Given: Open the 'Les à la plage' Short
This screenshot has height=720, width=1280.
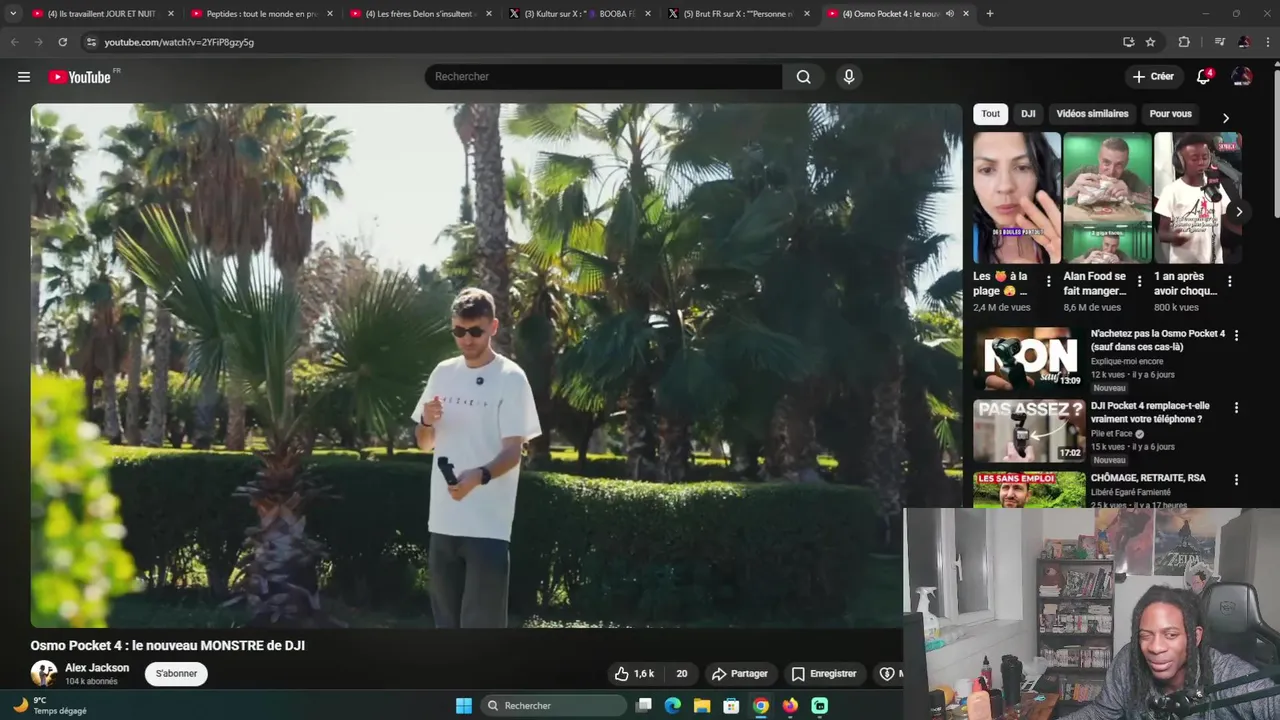Looking at the screenshot, I should [x=1017, y=198].
